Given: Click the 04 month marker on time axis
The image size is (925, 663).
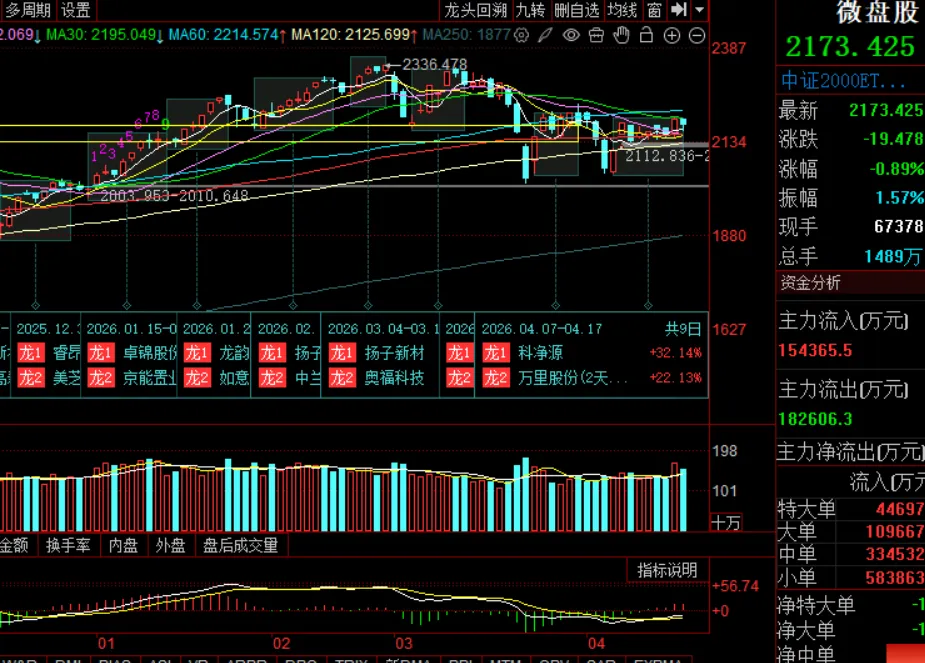Looking at the screenshot, I should pos(596,643).
